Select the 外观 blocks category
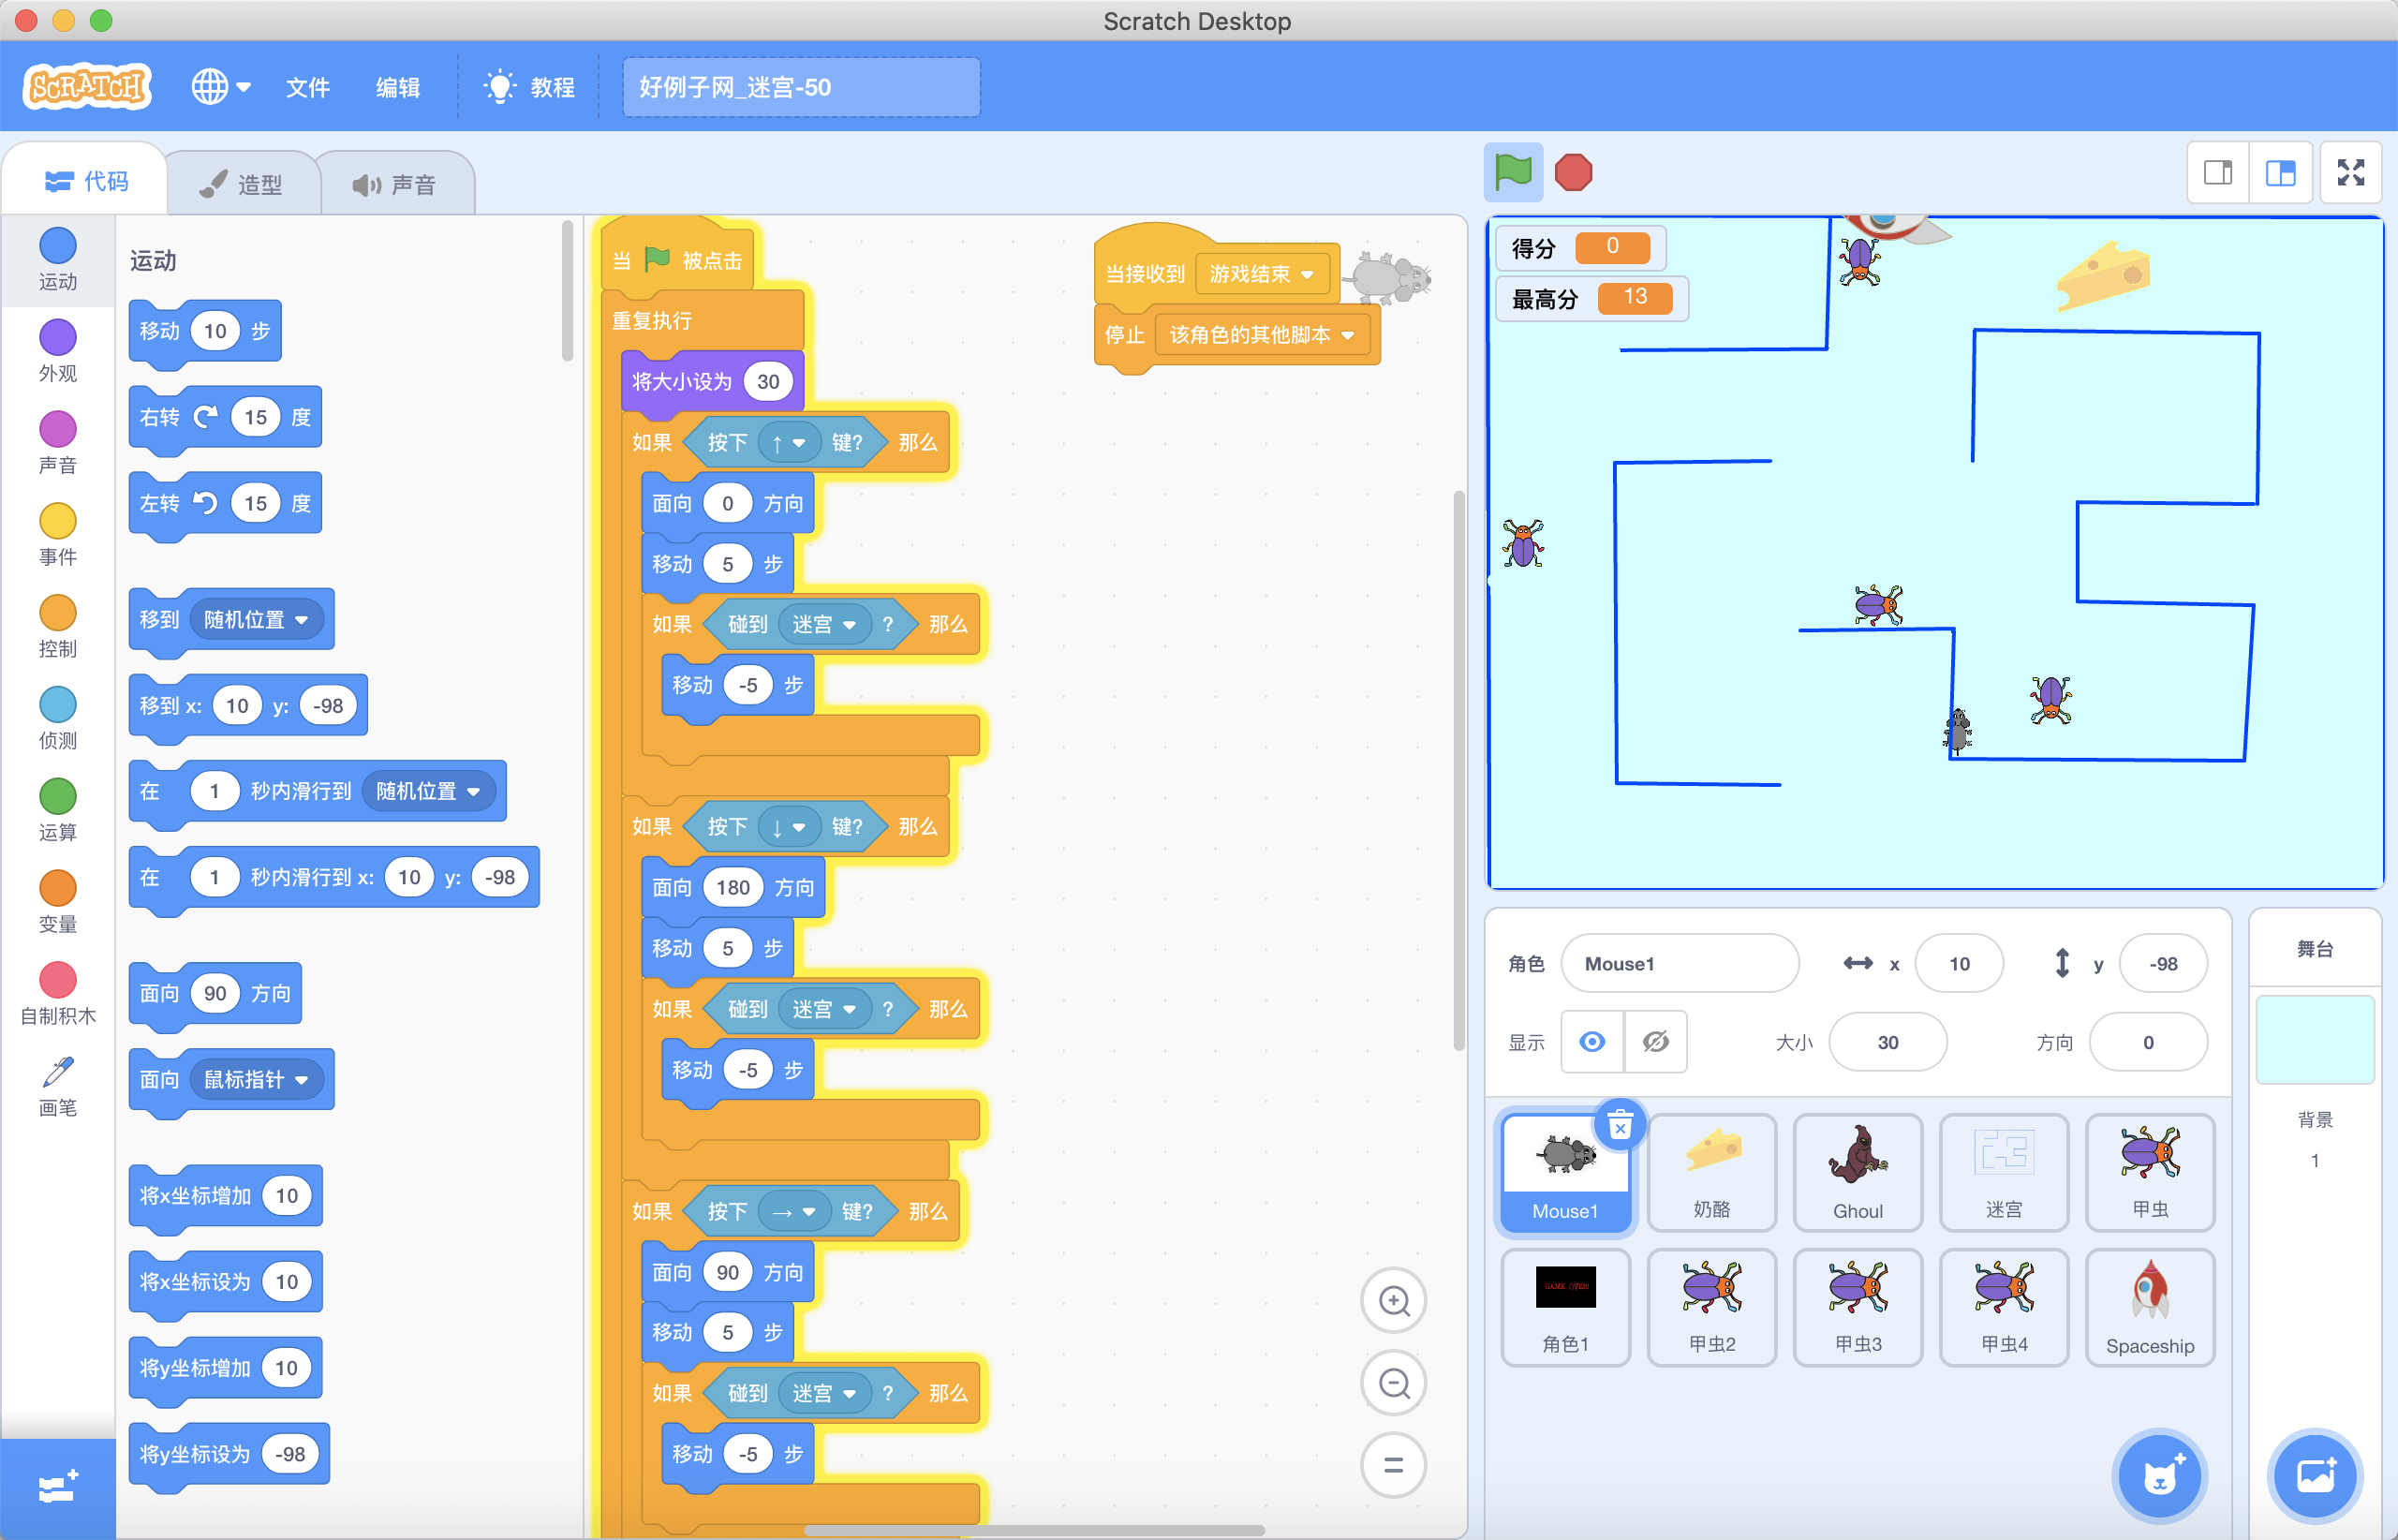This screenshot has height=1540, width=2398. click(57, 351)
